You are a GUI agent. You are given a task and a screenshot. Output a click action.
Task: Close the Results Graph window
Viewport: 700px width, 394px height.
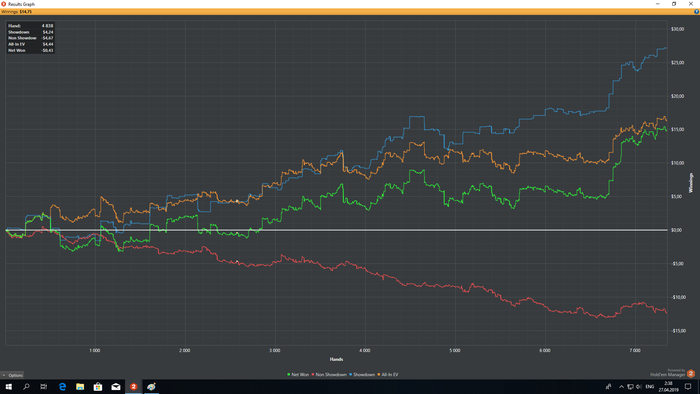(x=691, y=4)
